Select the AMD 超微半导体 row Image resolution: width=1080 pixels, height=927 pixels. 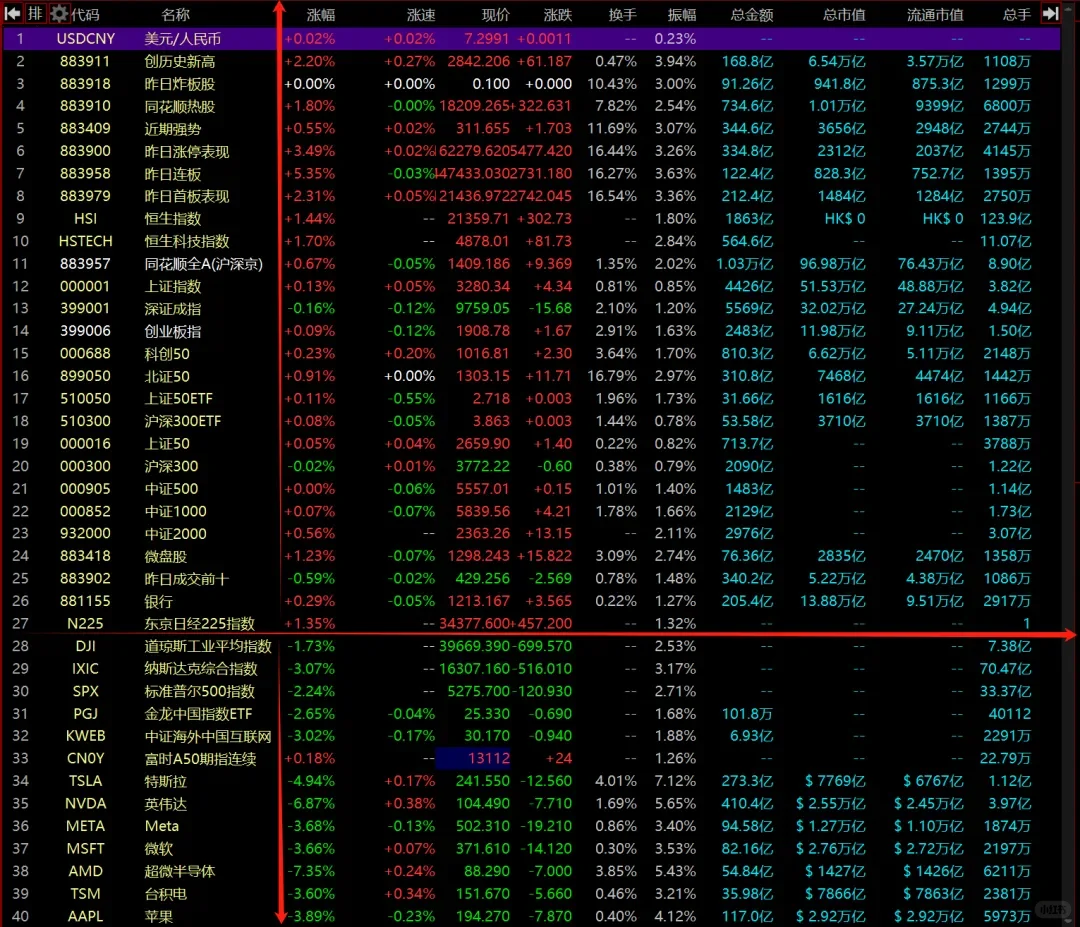tap(532, 871)
